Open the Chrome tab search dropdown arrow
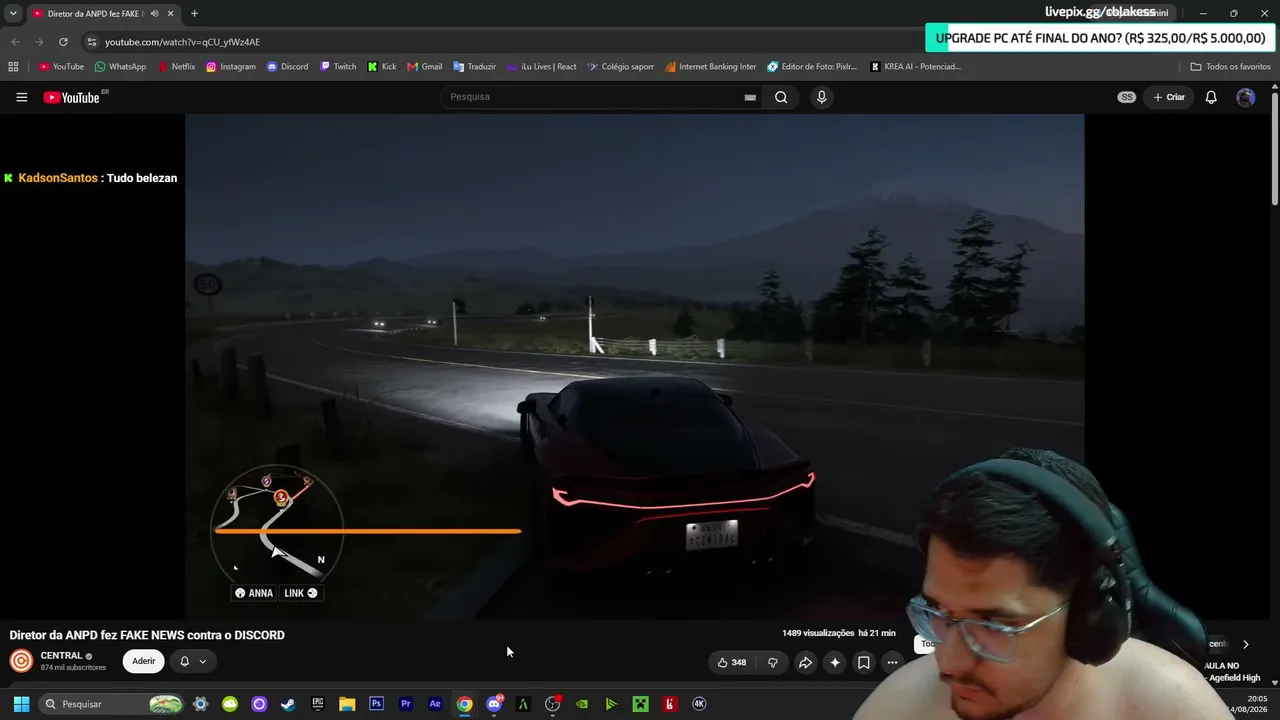The height and width of the screenshot is (720, 1280). 13,14
